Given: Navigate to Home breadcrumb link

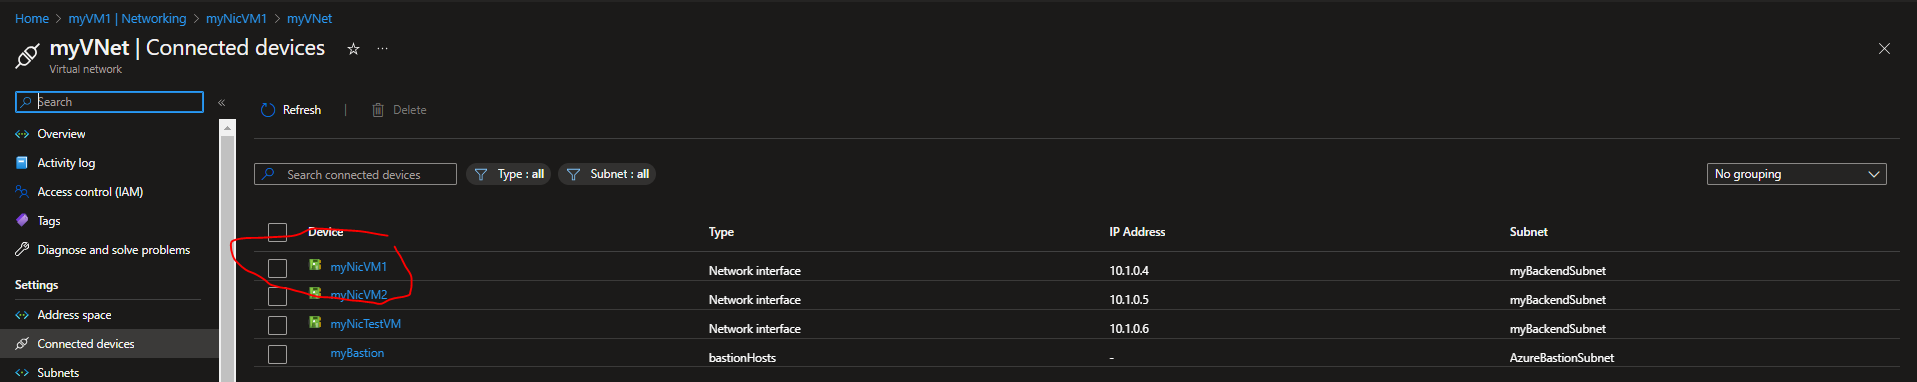Looking at the screenshot, I should click(x=32, y=18).
